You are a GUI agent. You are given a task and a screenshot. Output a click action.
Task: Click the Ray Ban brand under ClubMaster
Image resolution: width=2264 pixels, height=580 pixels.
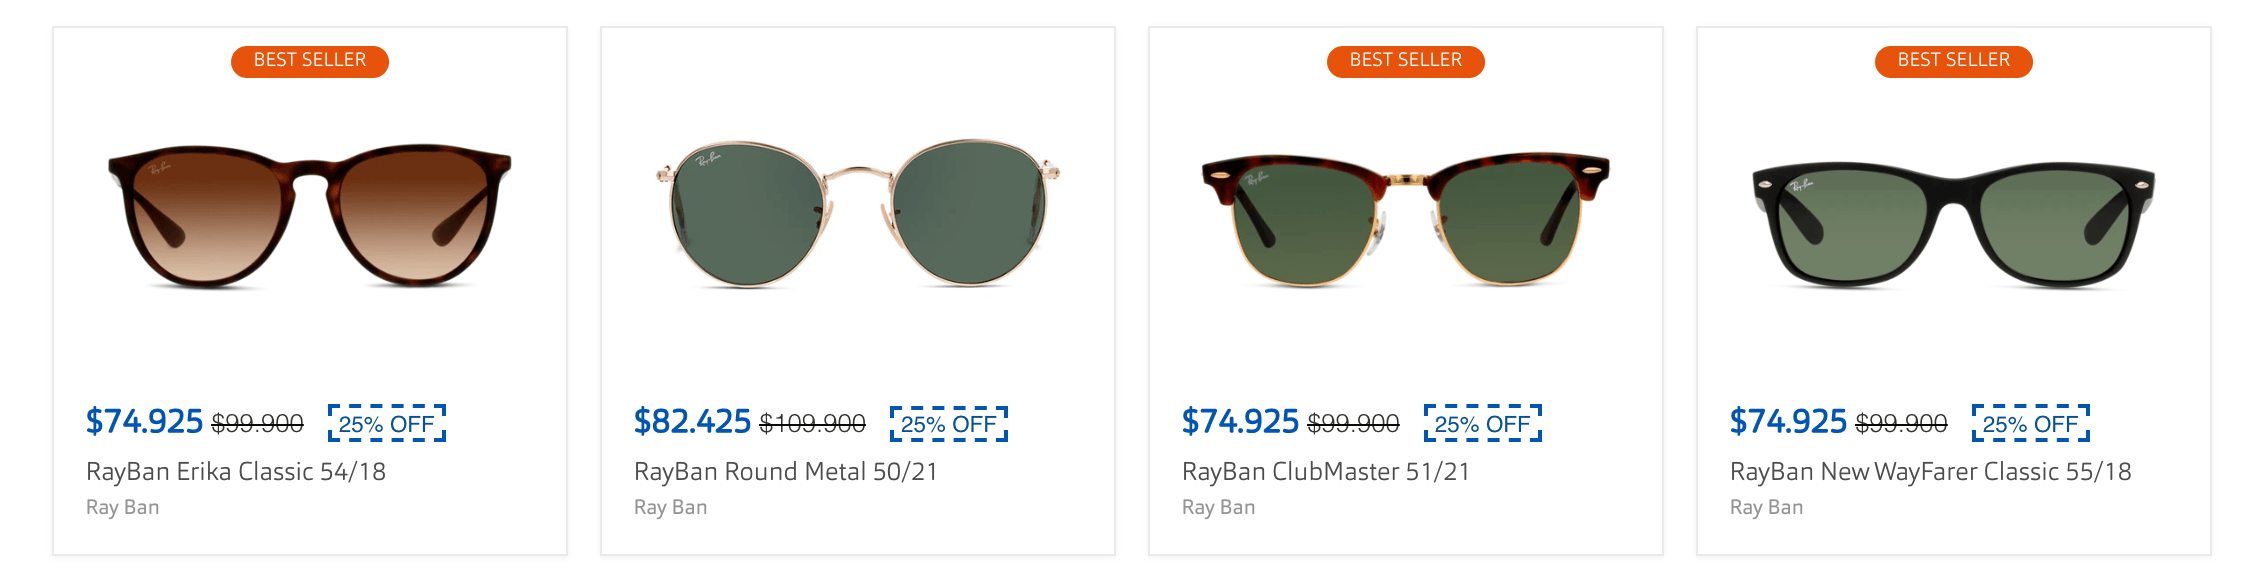1219,508
